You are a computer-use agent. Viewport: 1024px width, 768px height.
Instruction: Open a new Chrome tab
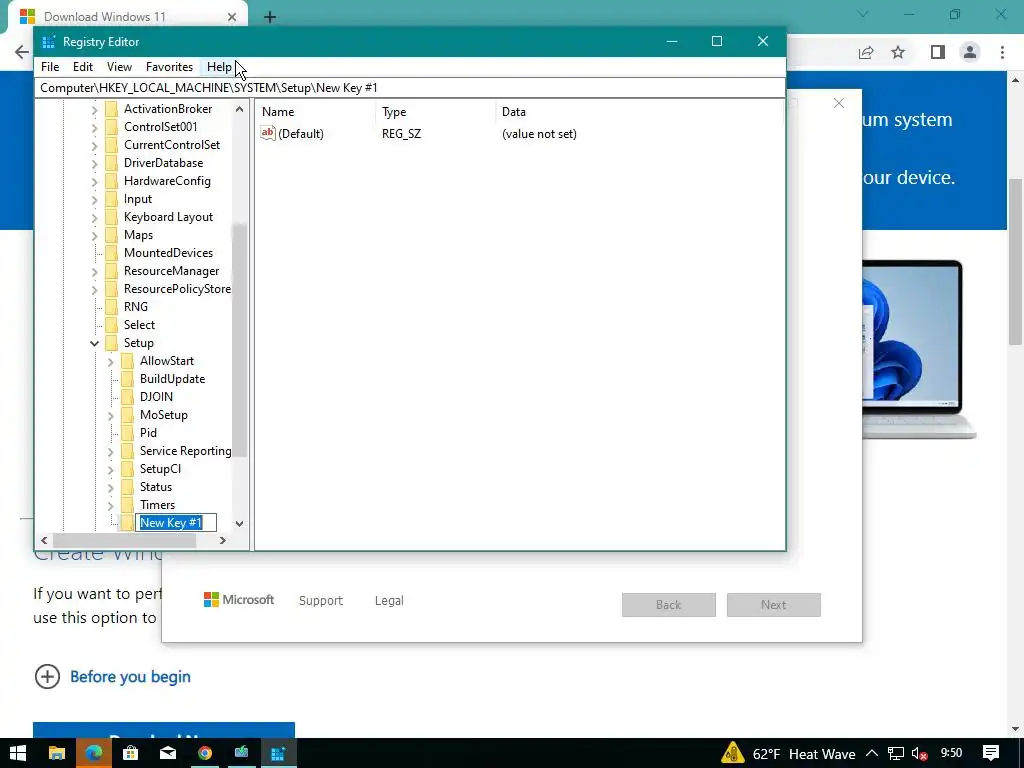pos(270,18)
